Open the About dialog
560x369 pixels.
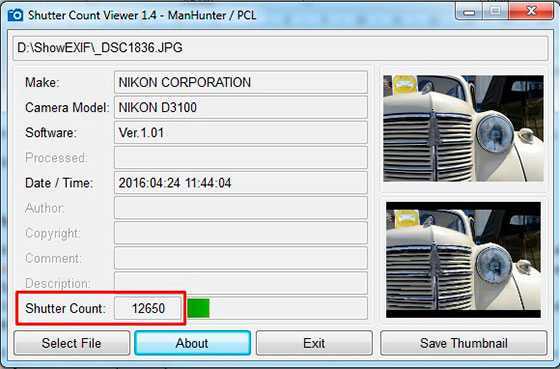(x=192, y=343)
